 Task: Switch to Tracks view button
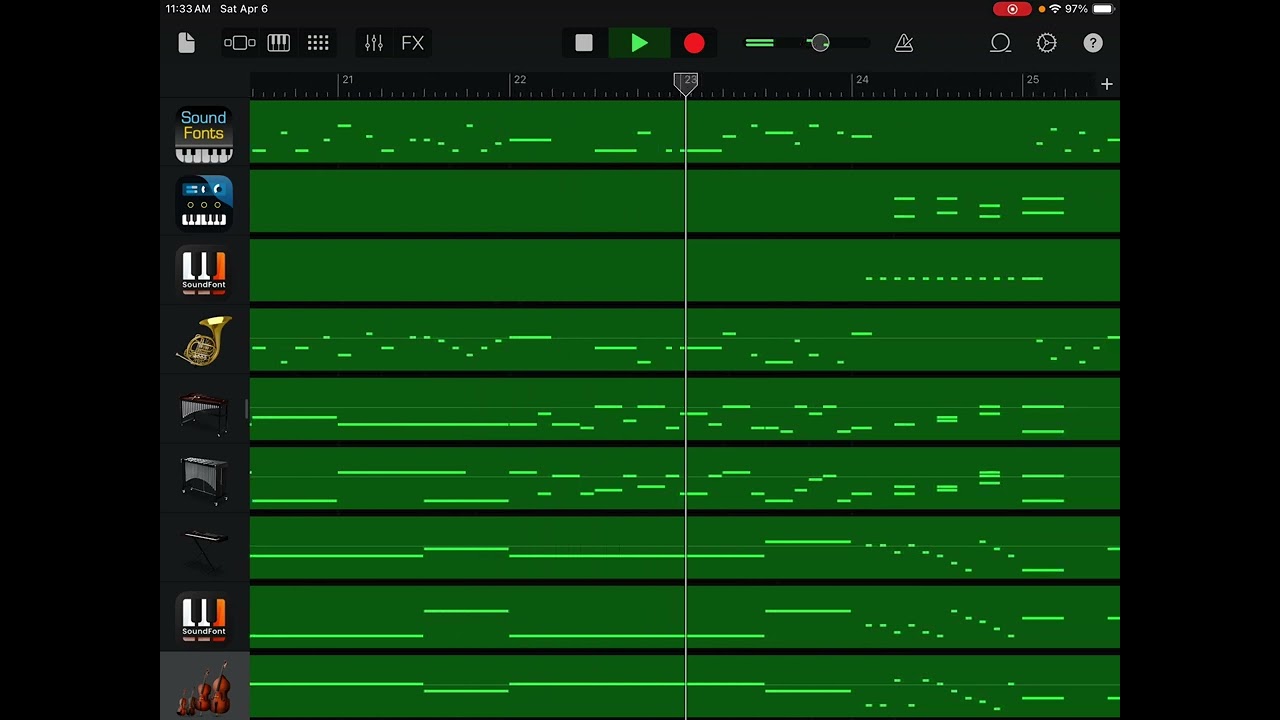pos(240,43)
